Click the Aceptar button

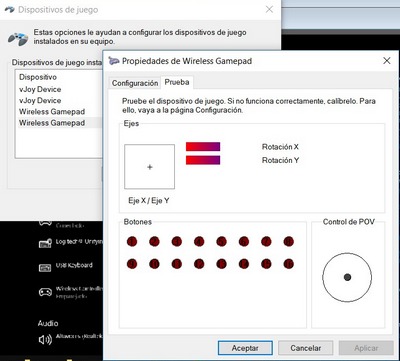click(245, 348)
